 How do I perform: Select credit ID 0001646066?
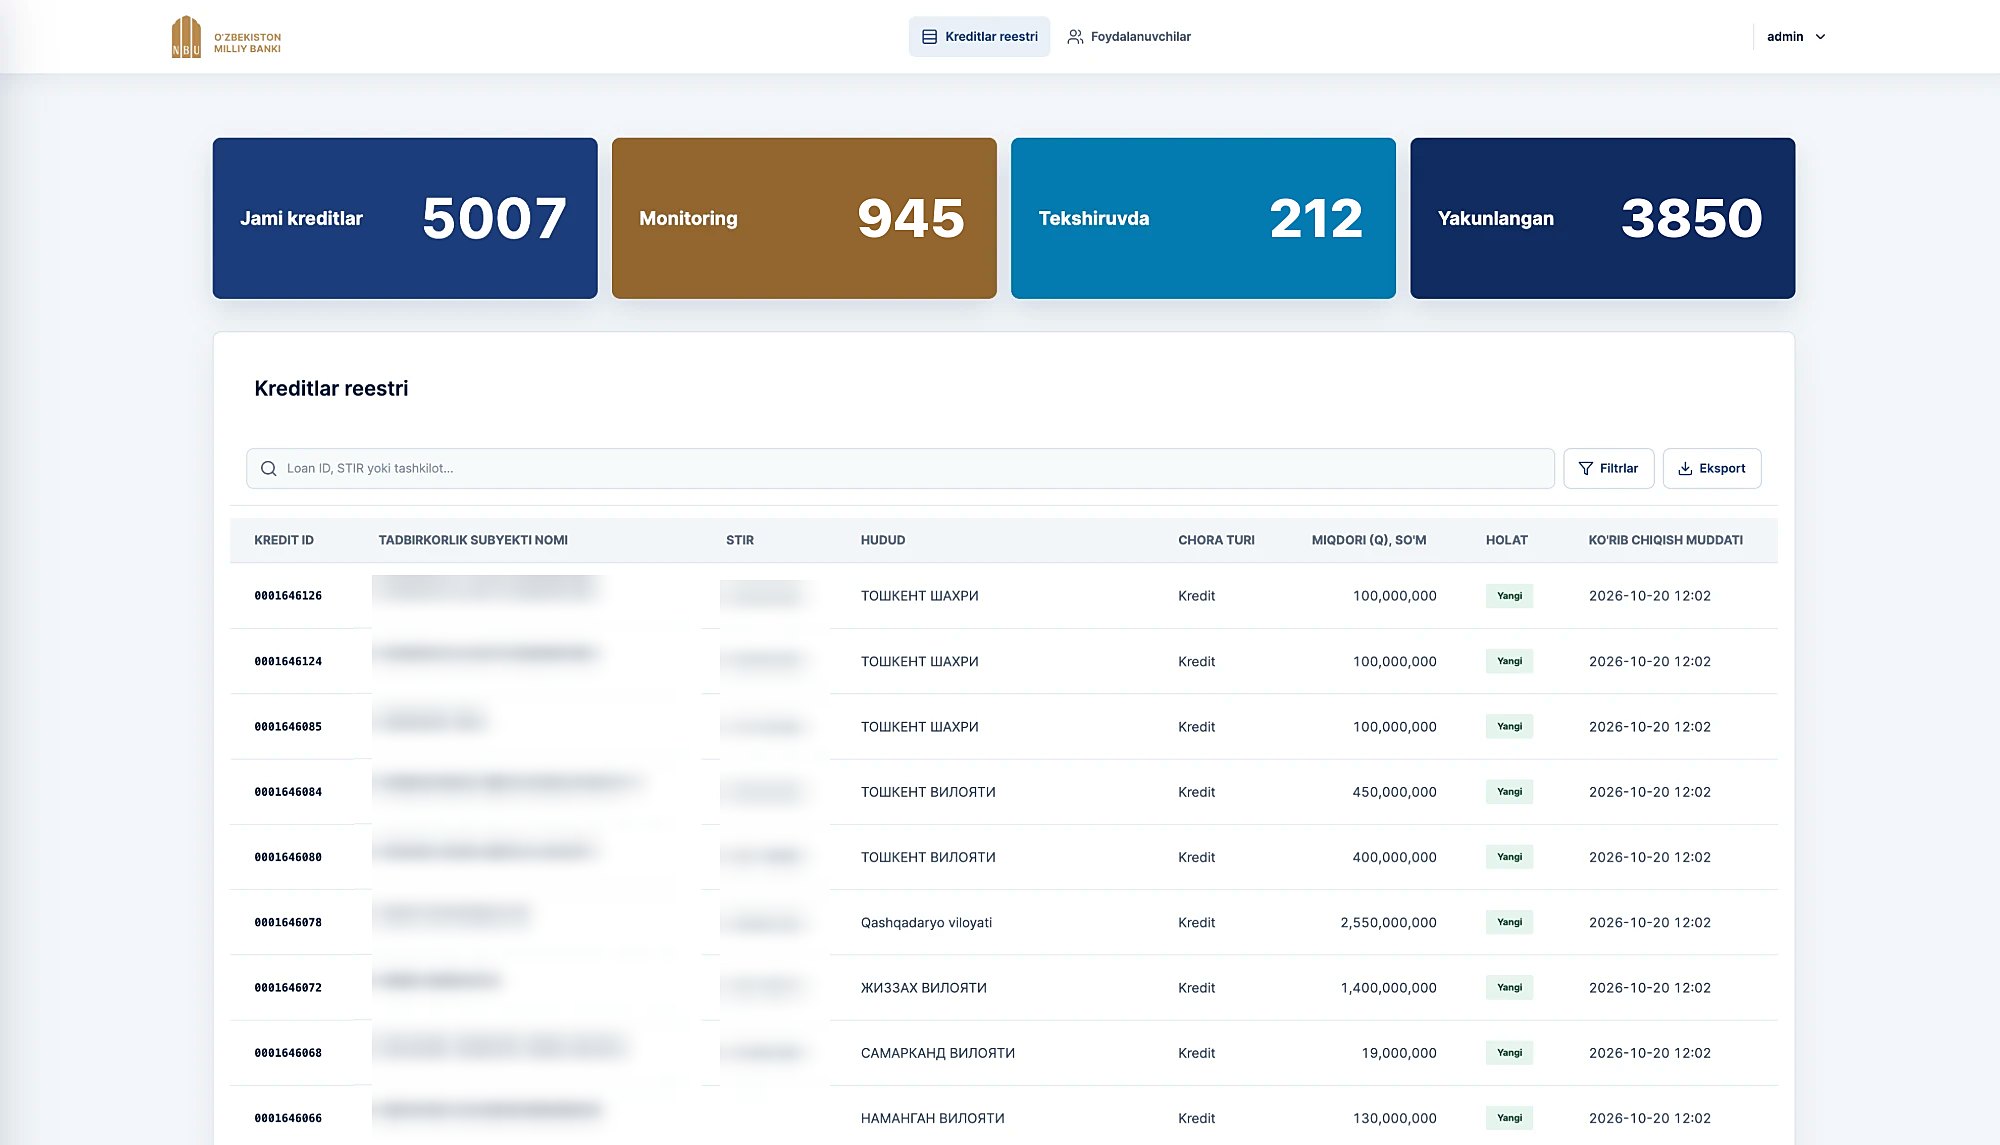click(x=288, y=1118)
